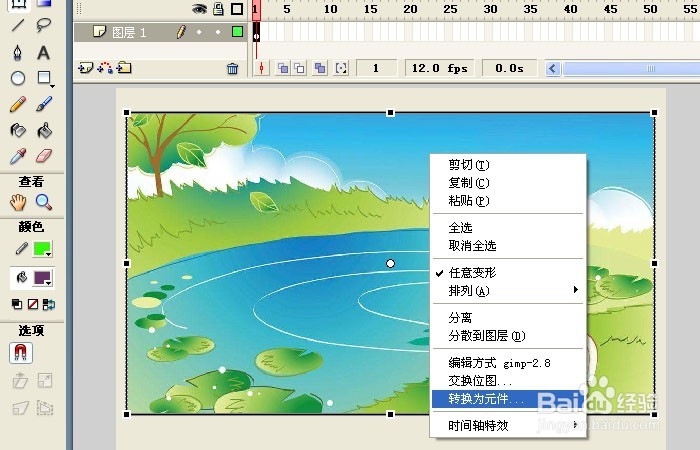Insert a new layer
The image size is (700, 450).
(85, 68)
